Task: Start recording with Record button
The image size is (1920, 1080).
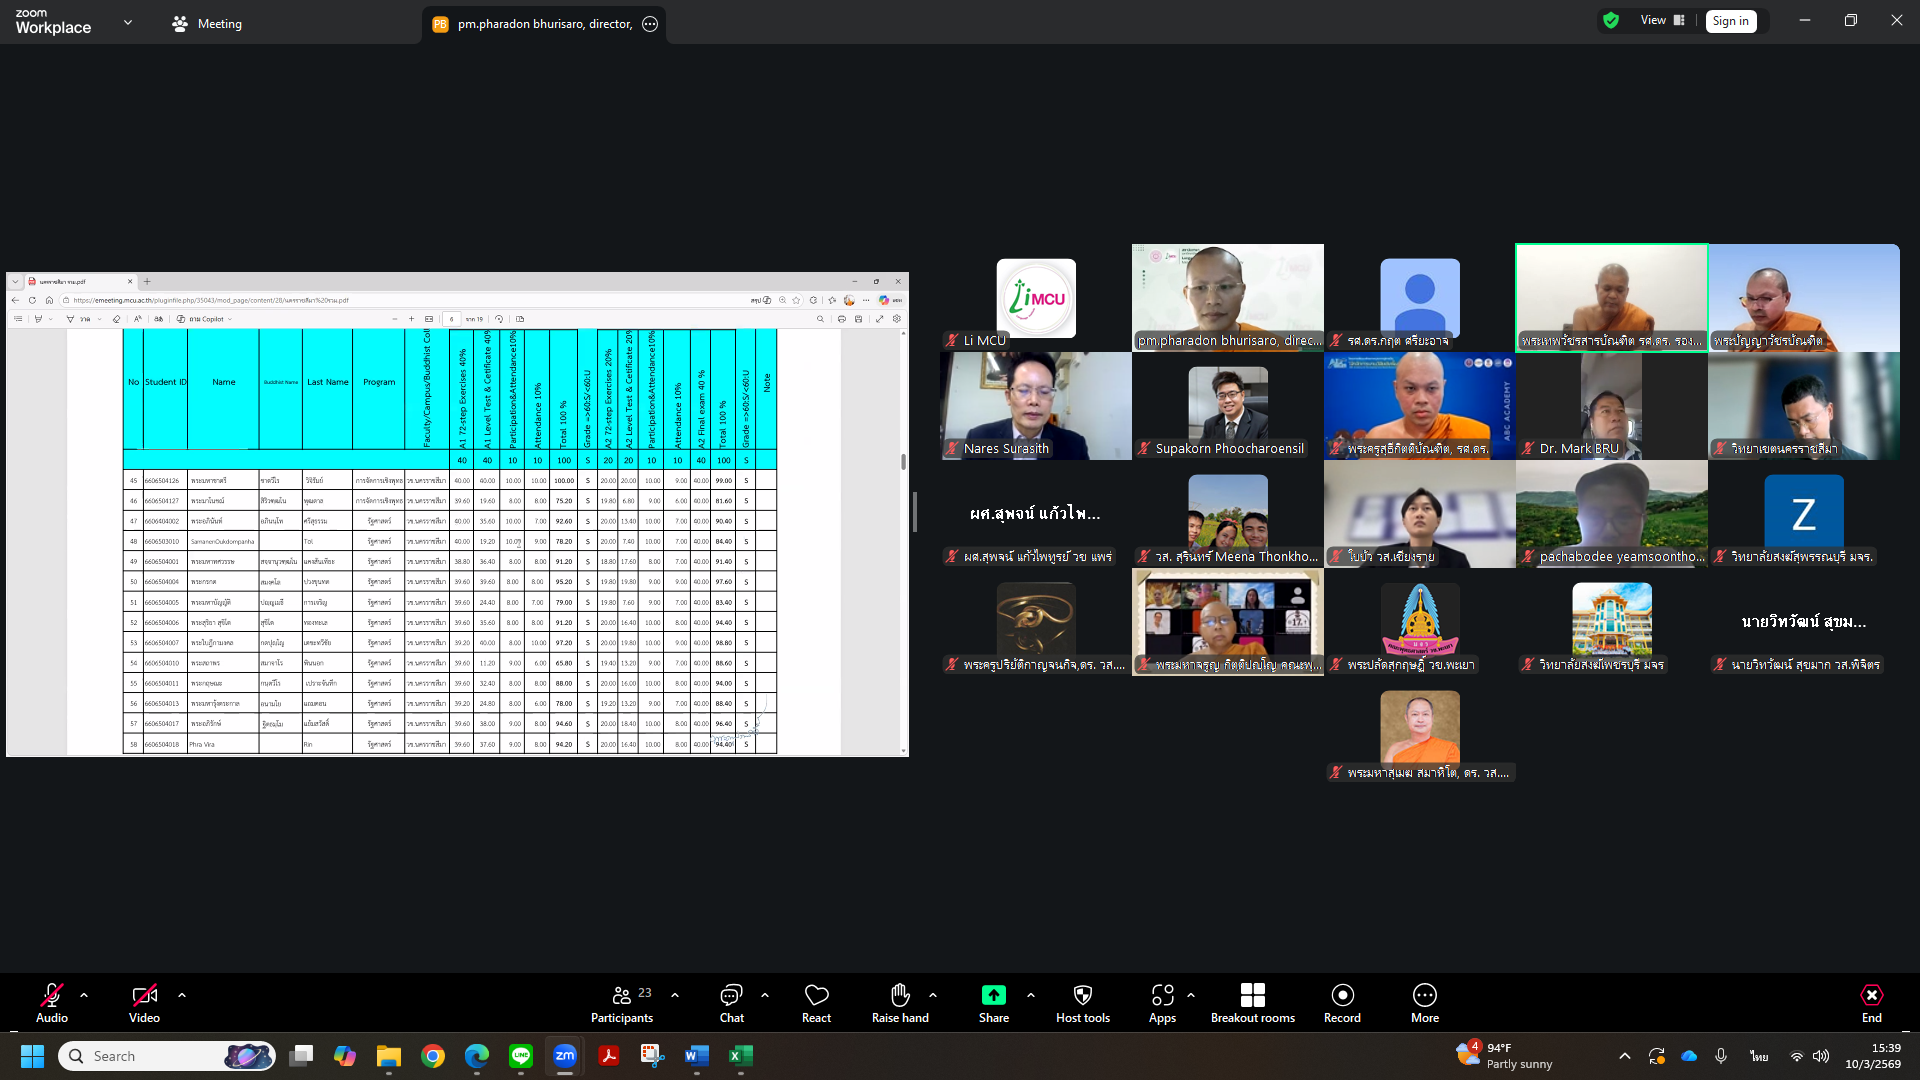Action: pyautogui.click(x=1342, y=1003)
